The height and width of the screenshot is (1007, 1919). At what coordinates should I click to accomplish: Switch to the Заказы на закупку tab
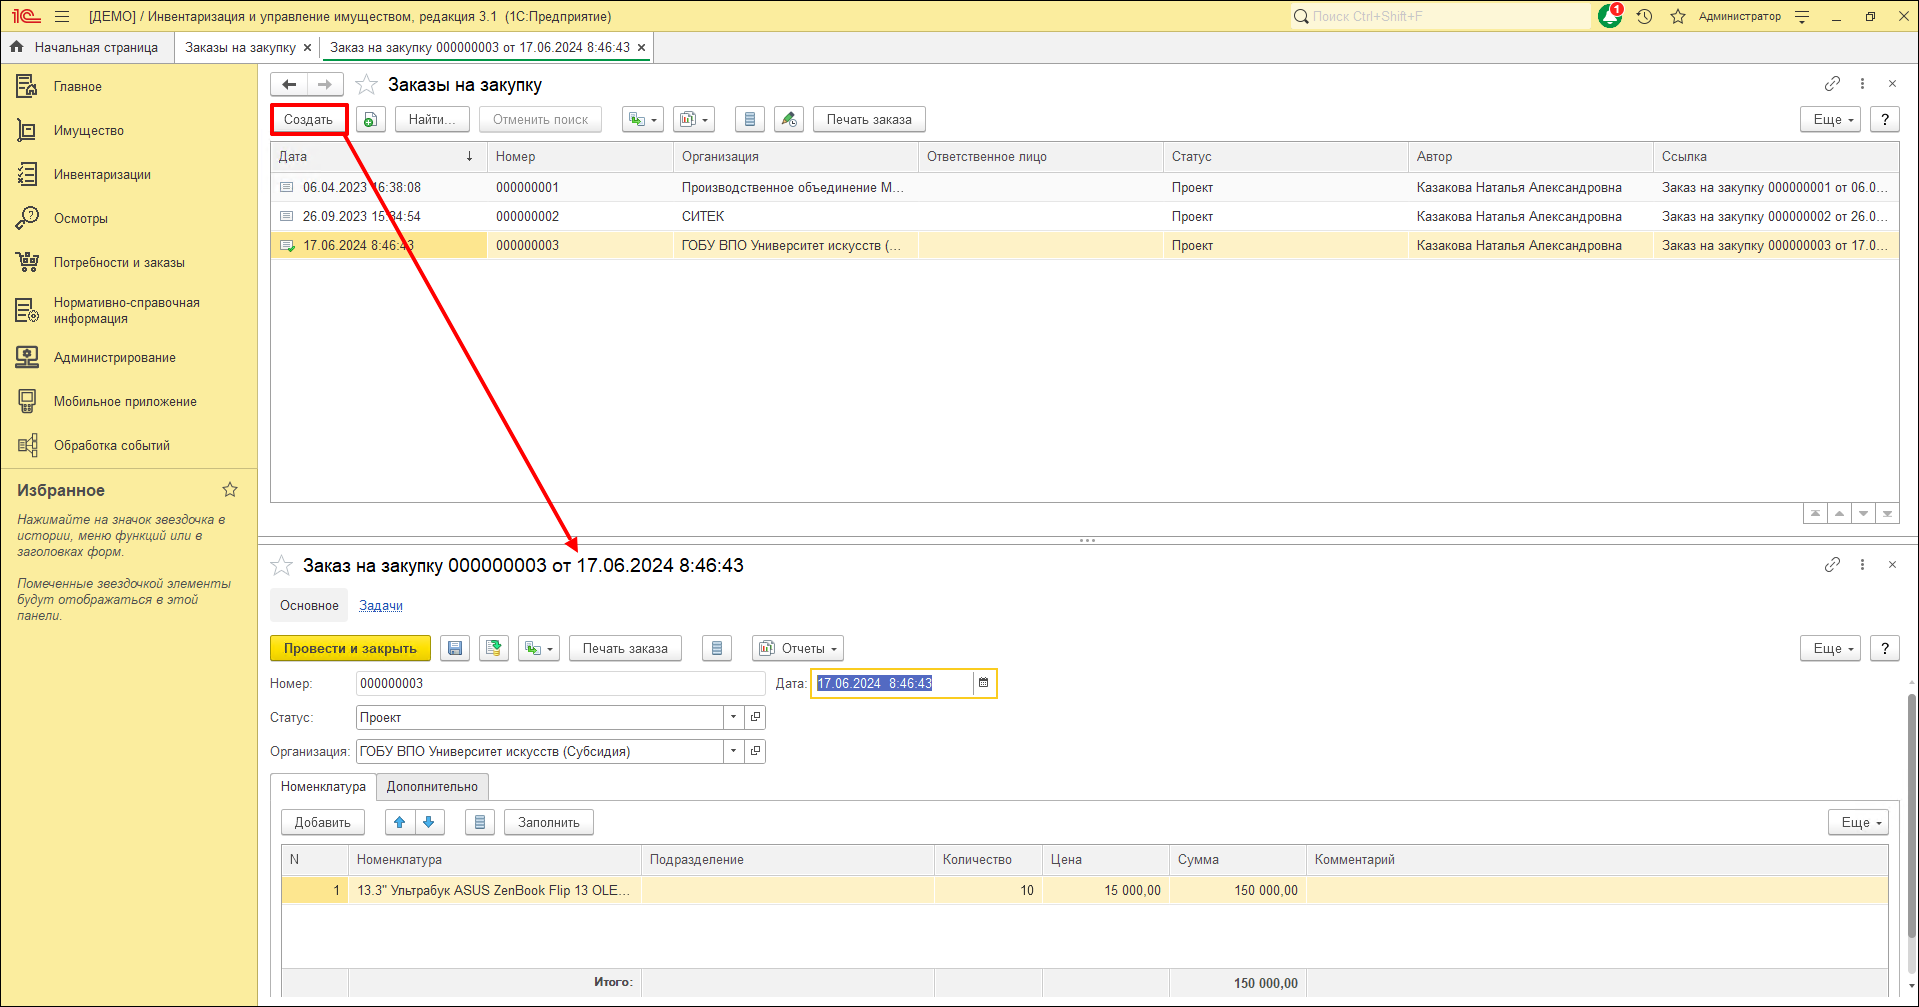[240, 47]
